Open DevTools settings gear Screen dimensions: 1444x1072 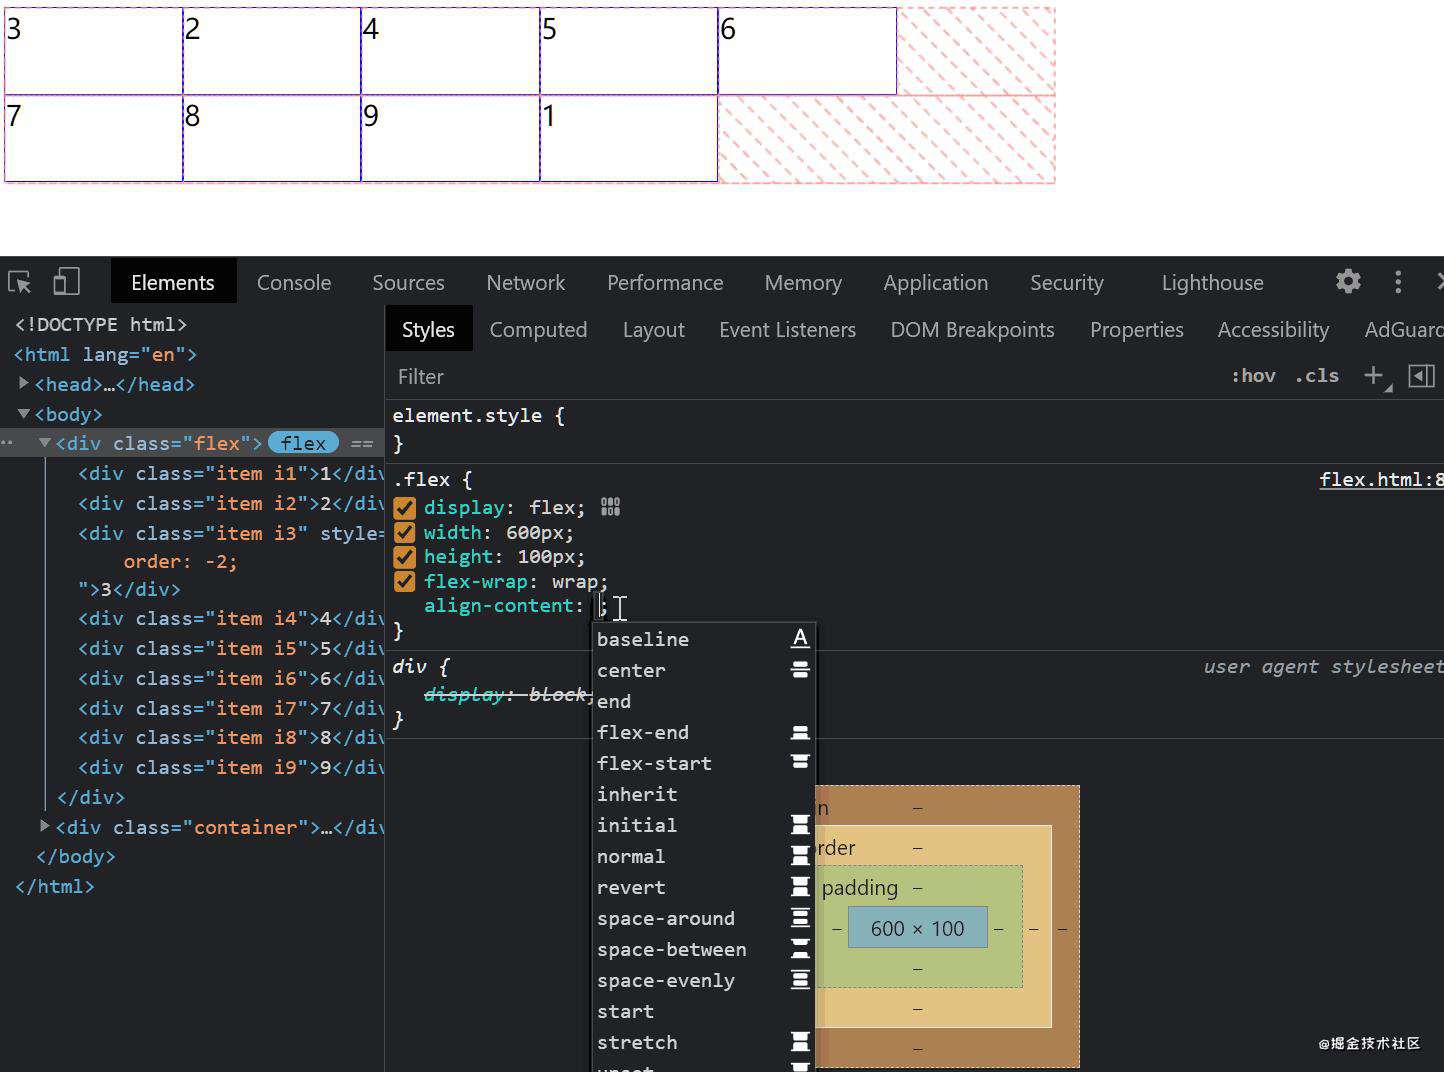tap(1348, 282)
